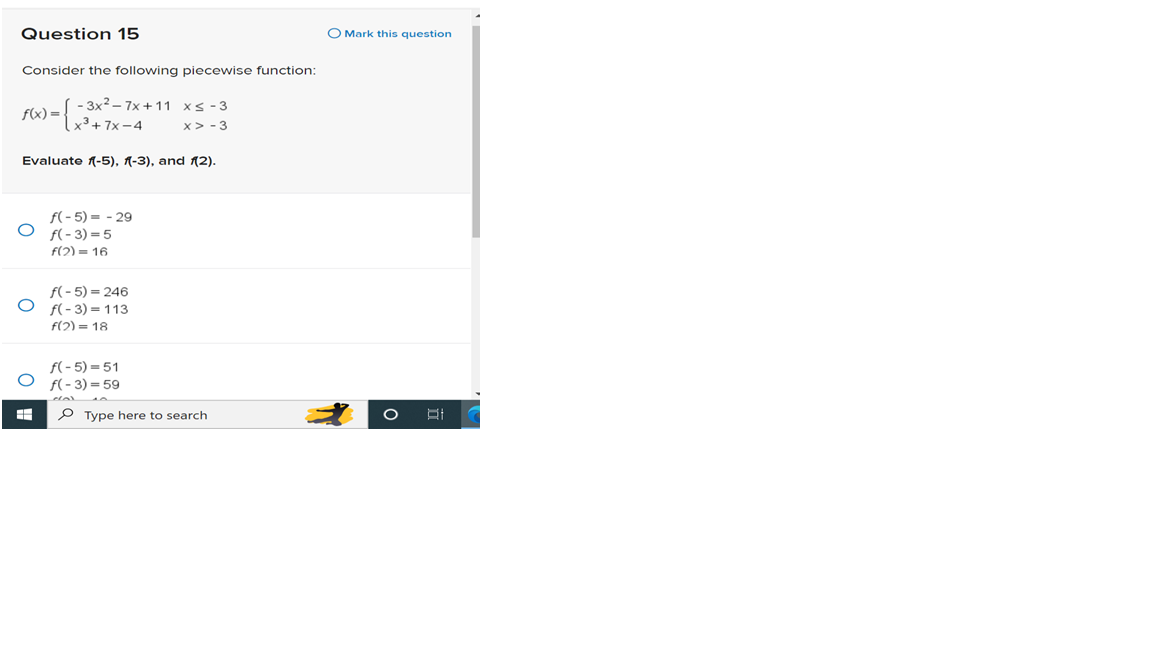Select the answer where f(-5) = 246
Screen dimensions: 1152x648
[x=25, y=305]
